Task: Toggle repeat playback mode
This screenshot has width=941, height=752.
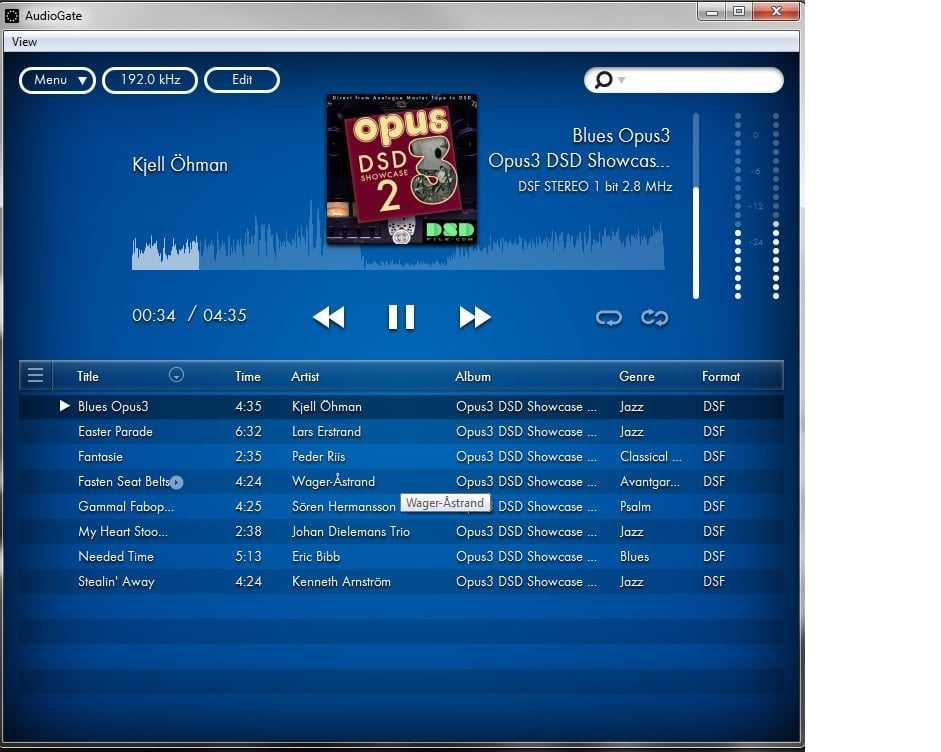Action: click(609, 317)
